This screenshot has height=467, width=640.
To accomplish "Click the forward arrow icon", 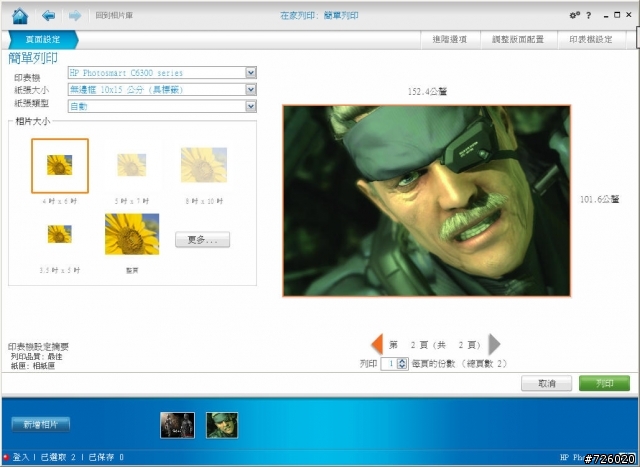I will 75,16.
